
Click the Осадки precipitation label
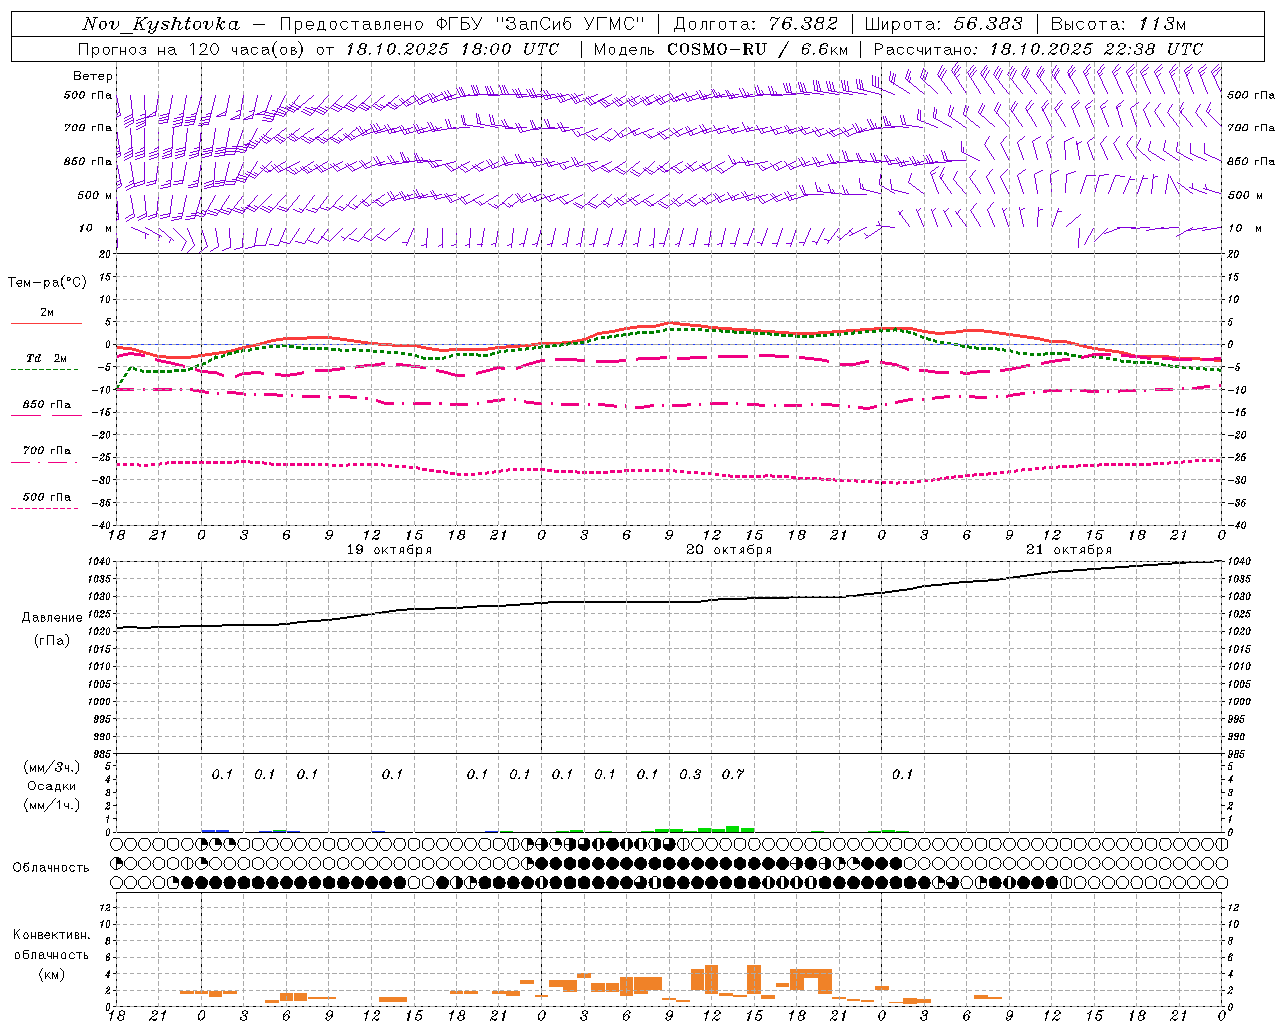pyautogui.click(x=52, y=786)
